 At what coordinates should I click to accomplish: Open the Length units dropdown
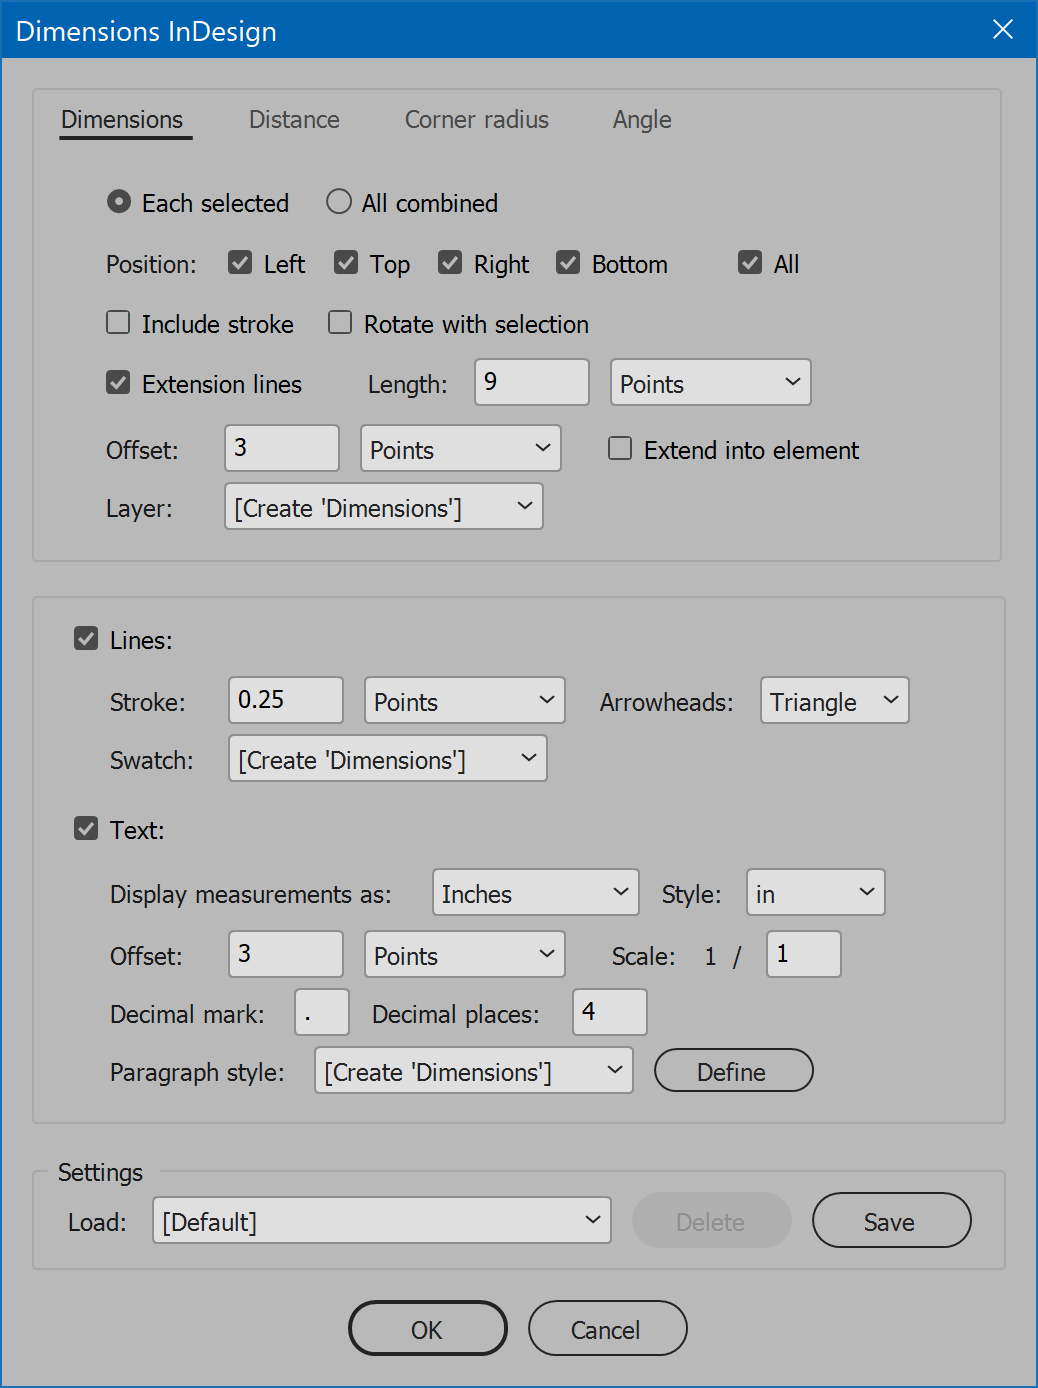click(x=711, y=382)
